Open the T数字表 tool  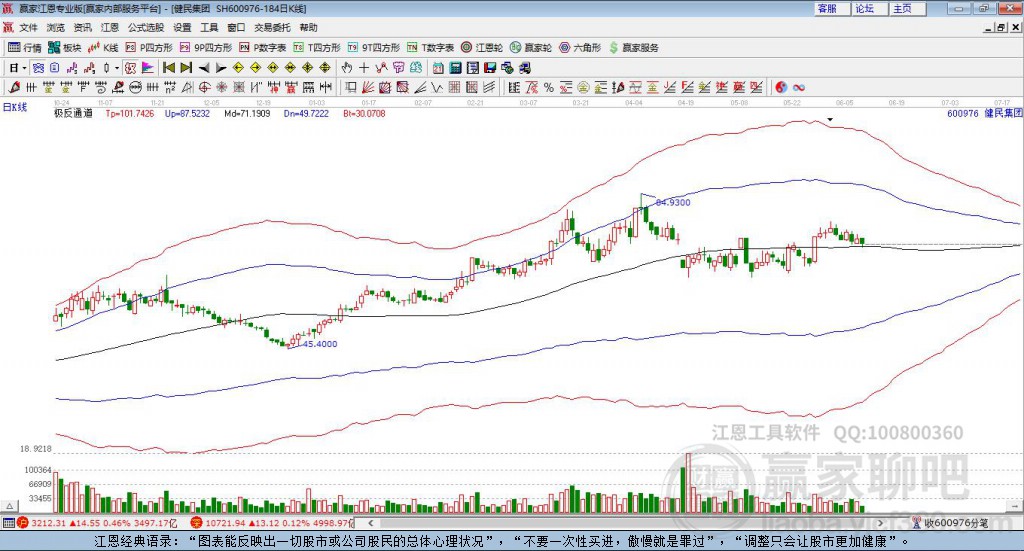[x=430, y=48]
